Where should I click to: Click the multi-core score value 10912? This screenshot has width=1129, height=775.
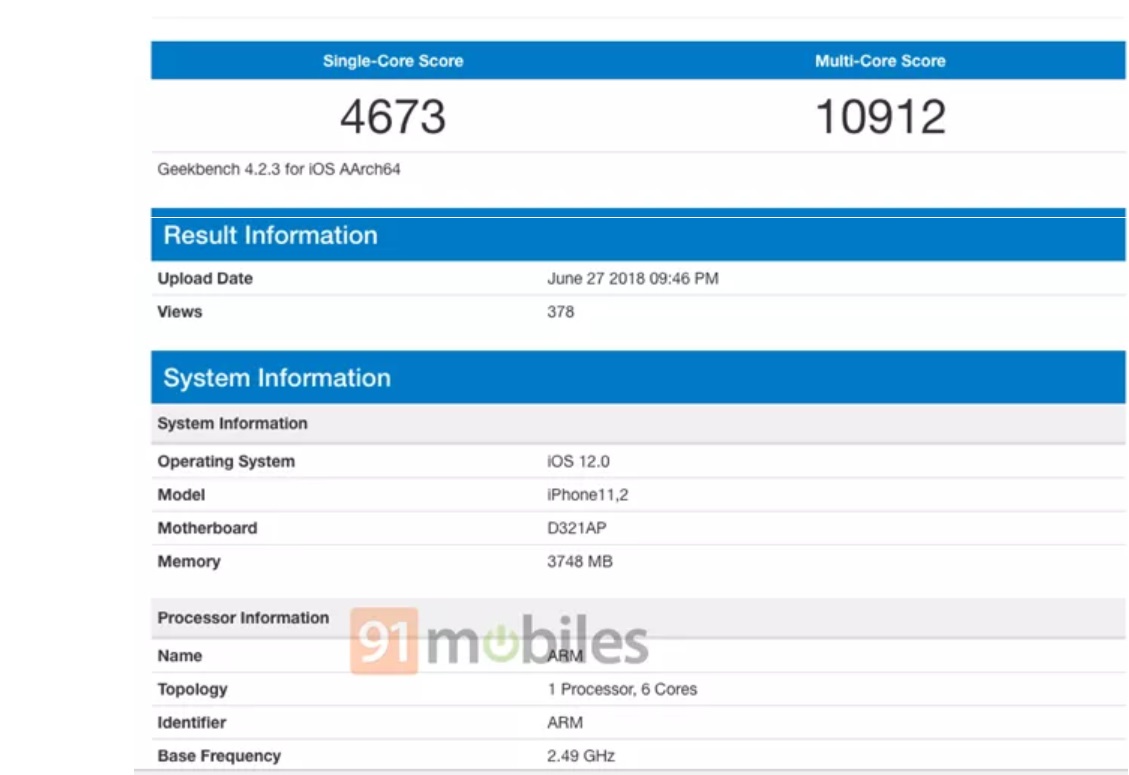pos(880,117)
